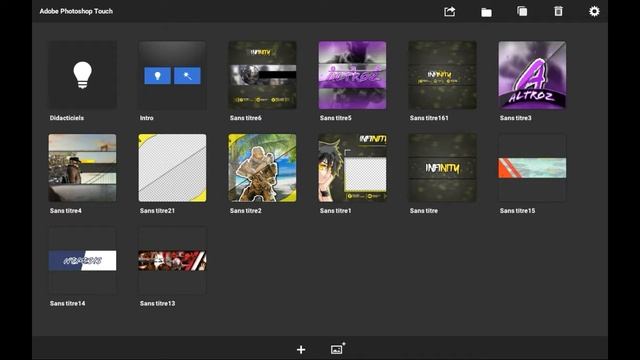The width and height of the screenshot is (640, 360).
Task: Open the Didacticiels lightbulb thumbnail
Action: click(x=82, y=75)
